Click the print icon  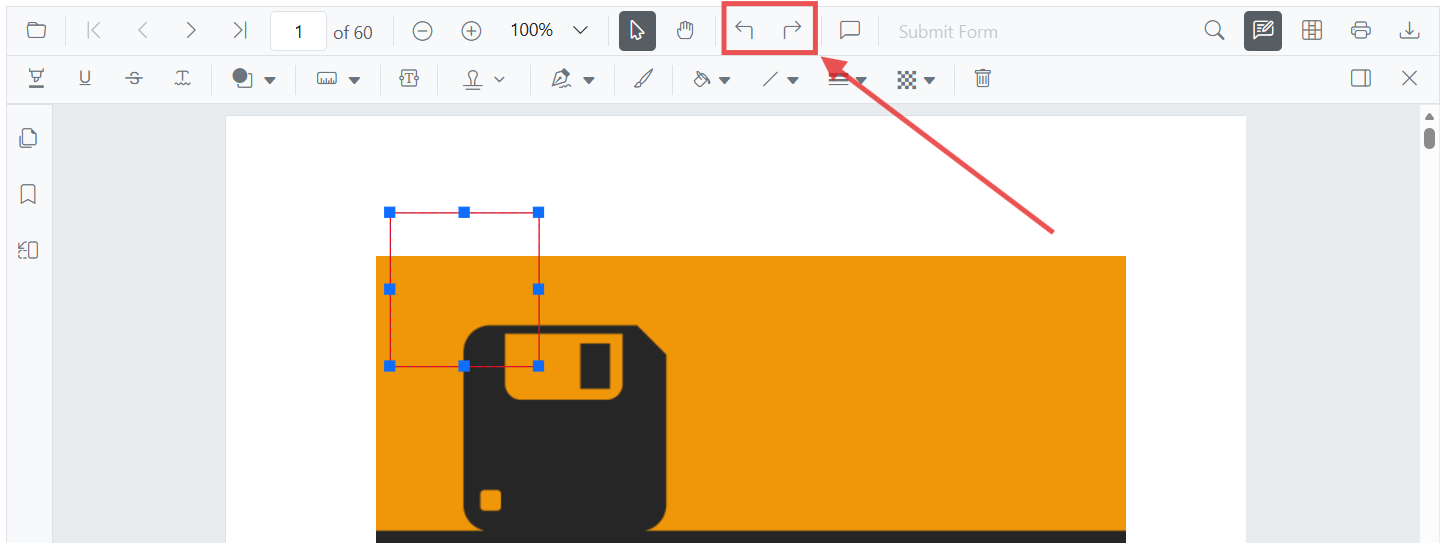(x=1360, y=31)
